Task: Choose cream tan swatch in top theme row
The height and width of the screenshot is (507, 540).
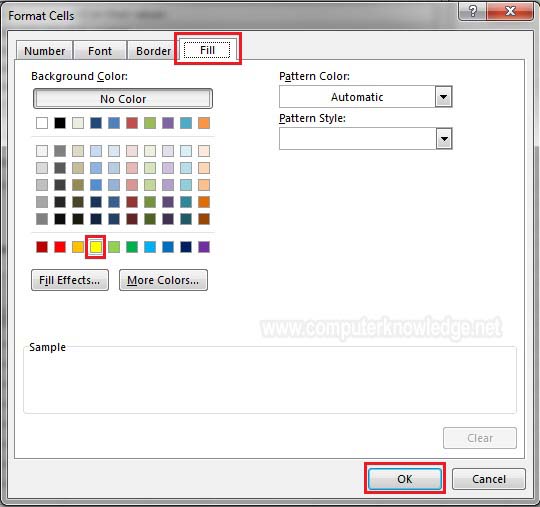Action: pos(78,123)
